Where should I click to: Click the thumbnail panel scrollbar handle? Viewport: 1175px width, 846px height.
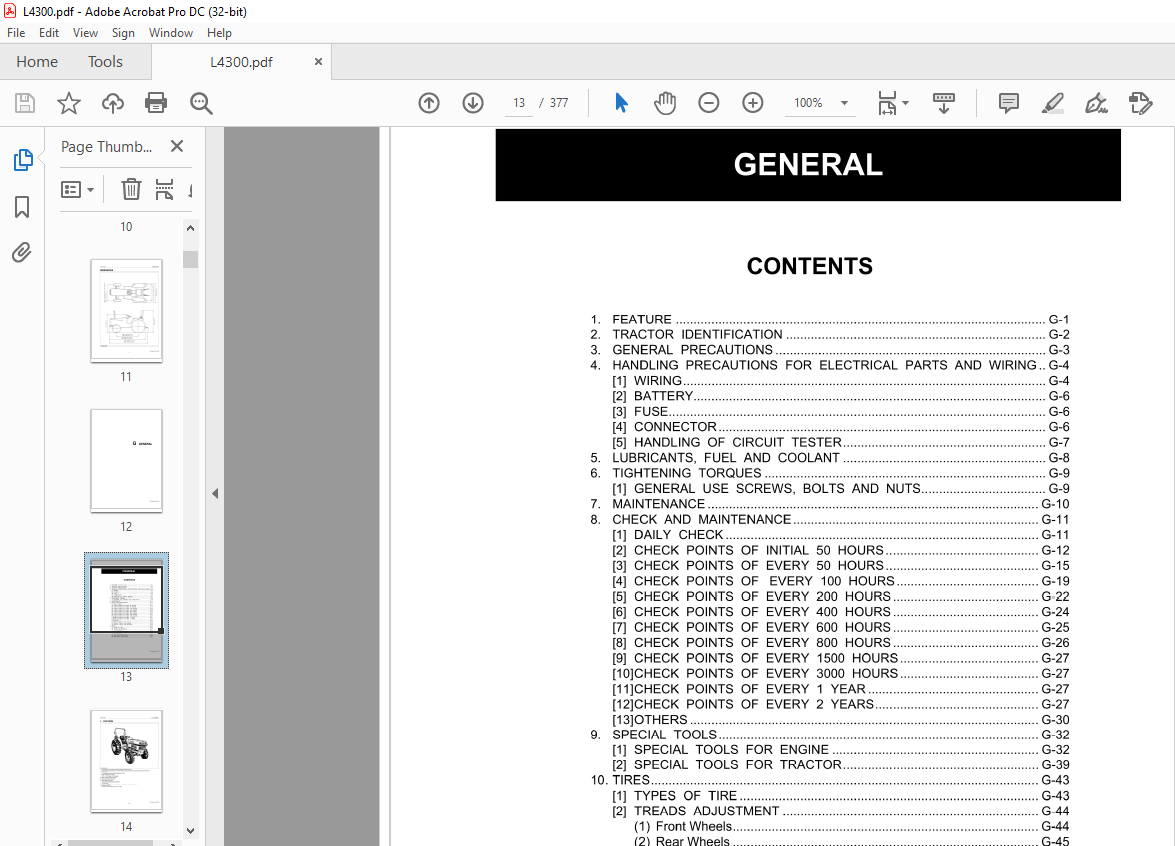tap(190, 259)
